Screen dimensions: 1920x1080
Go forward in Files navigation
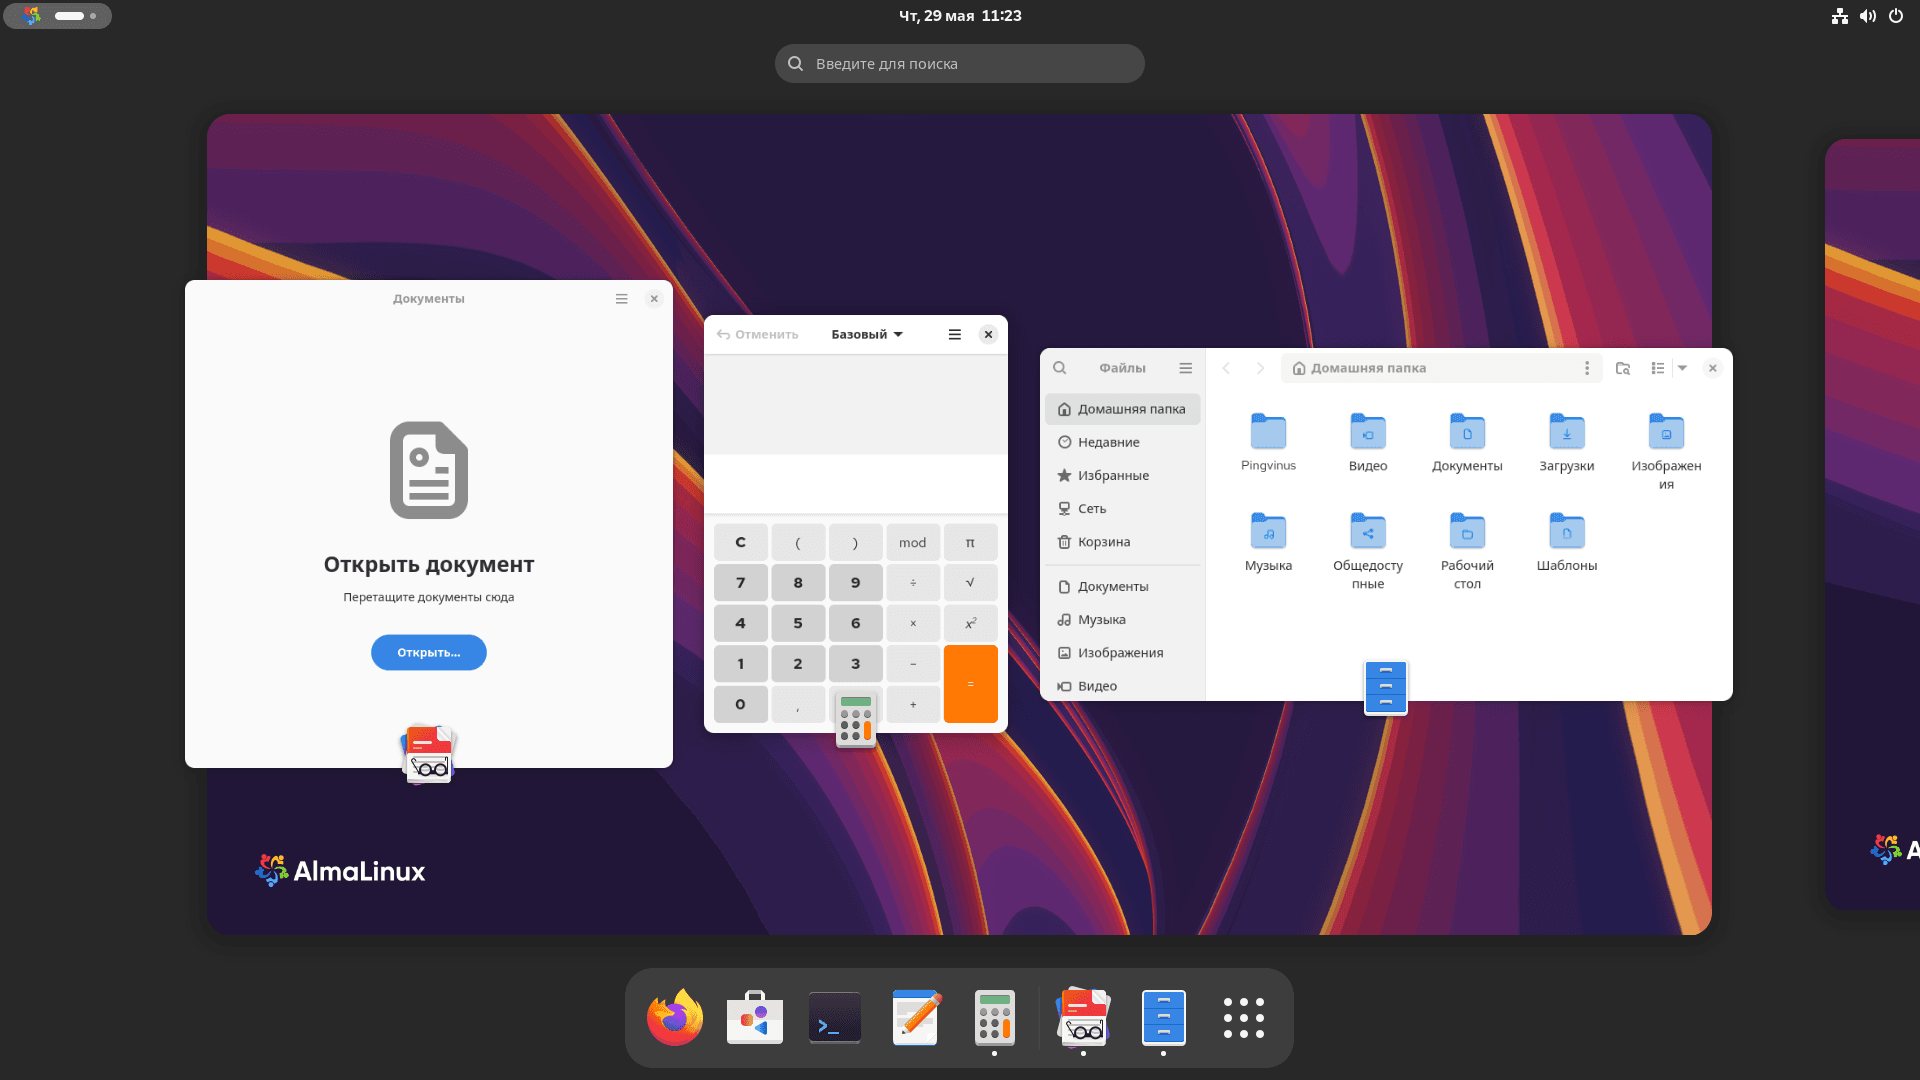1260,368
